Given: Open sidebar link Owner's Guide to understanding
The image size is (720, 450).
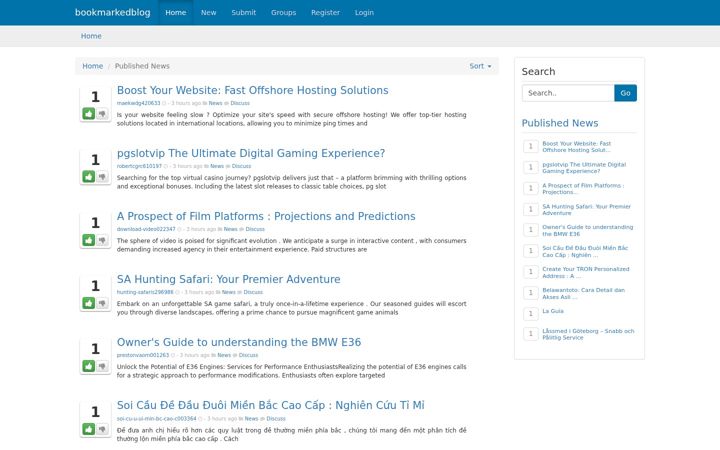Looking at the screenshot, I should tap(587, 231).
